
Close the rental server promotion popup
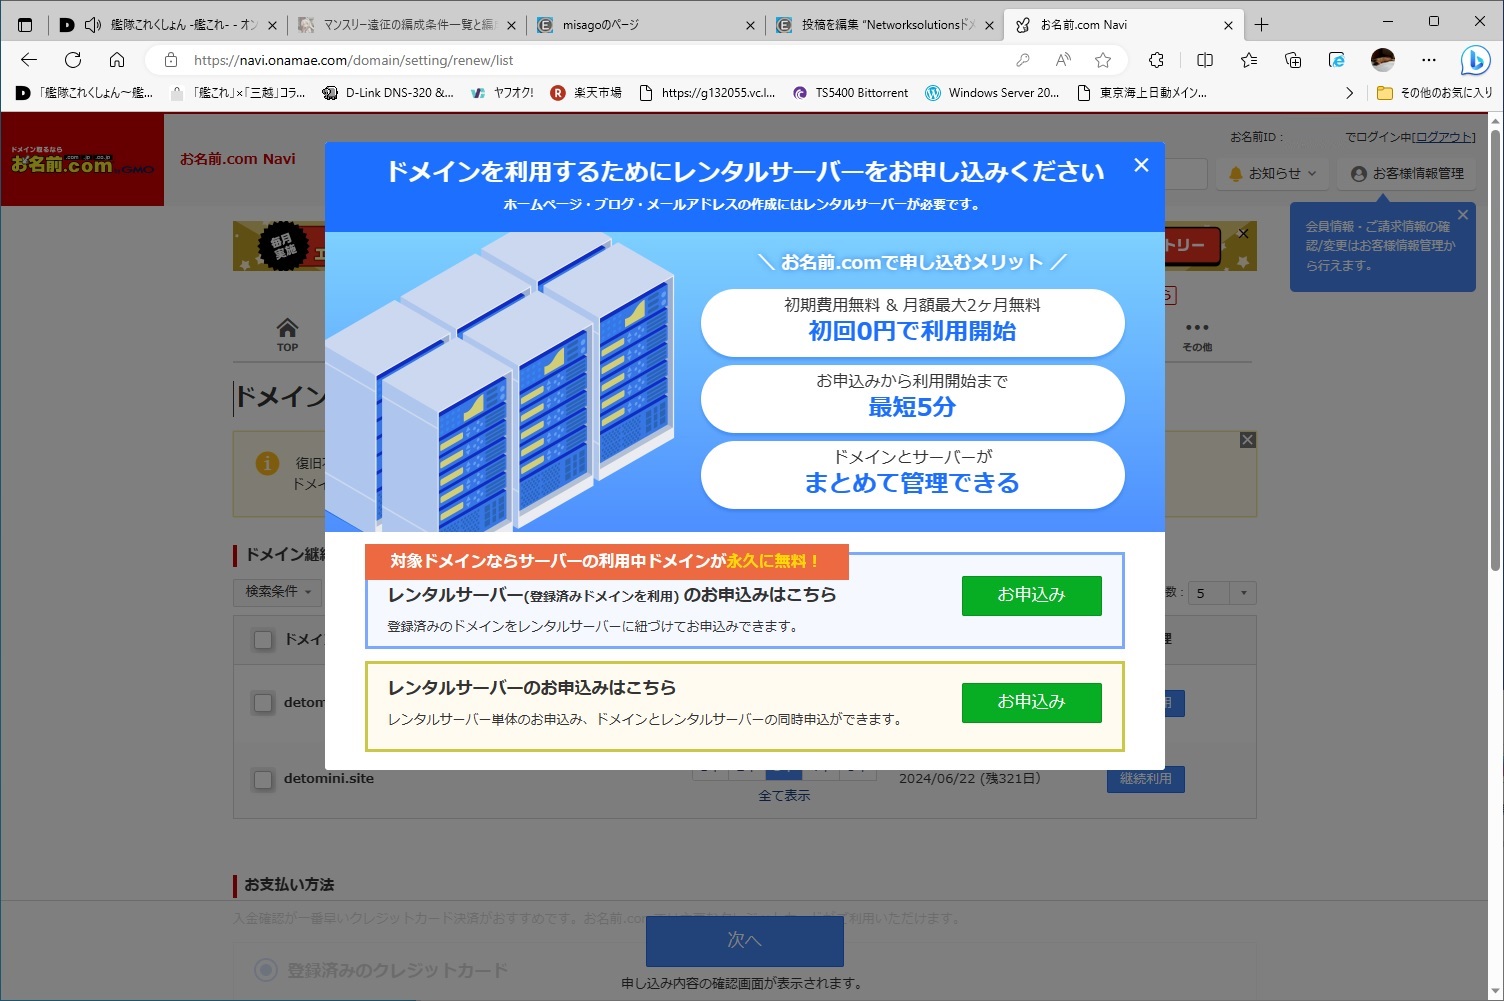pyautogui.click(x=1141, y=166)
